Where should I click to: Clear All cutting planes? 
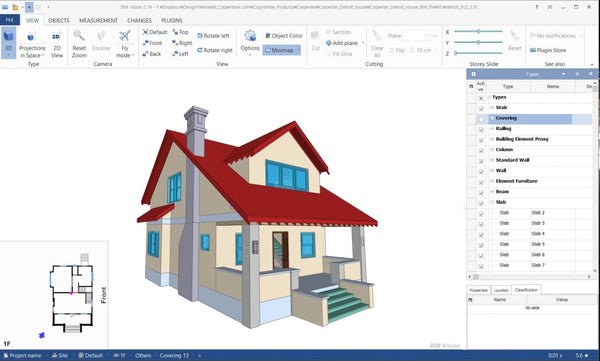click(x=377, y=44)
